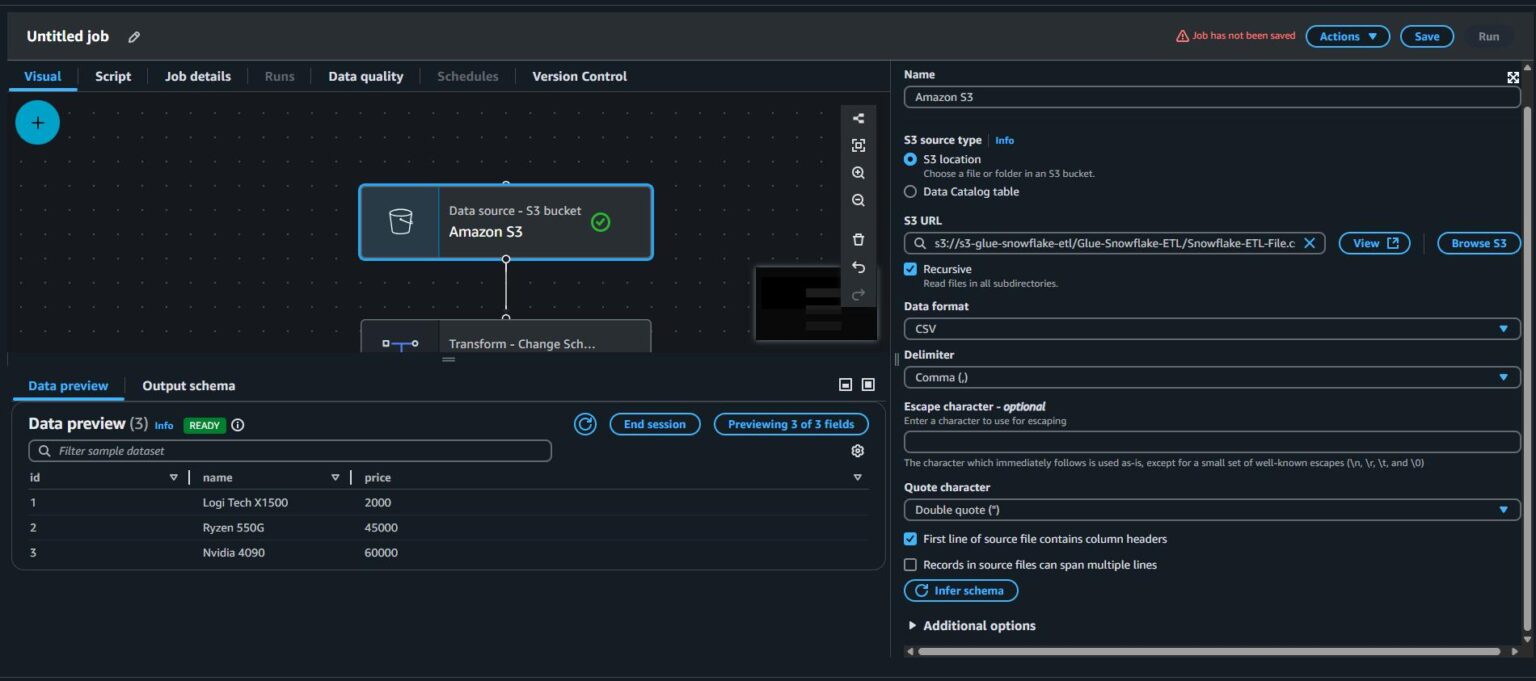Zoom in on the canvas

[x=858, y=173]
